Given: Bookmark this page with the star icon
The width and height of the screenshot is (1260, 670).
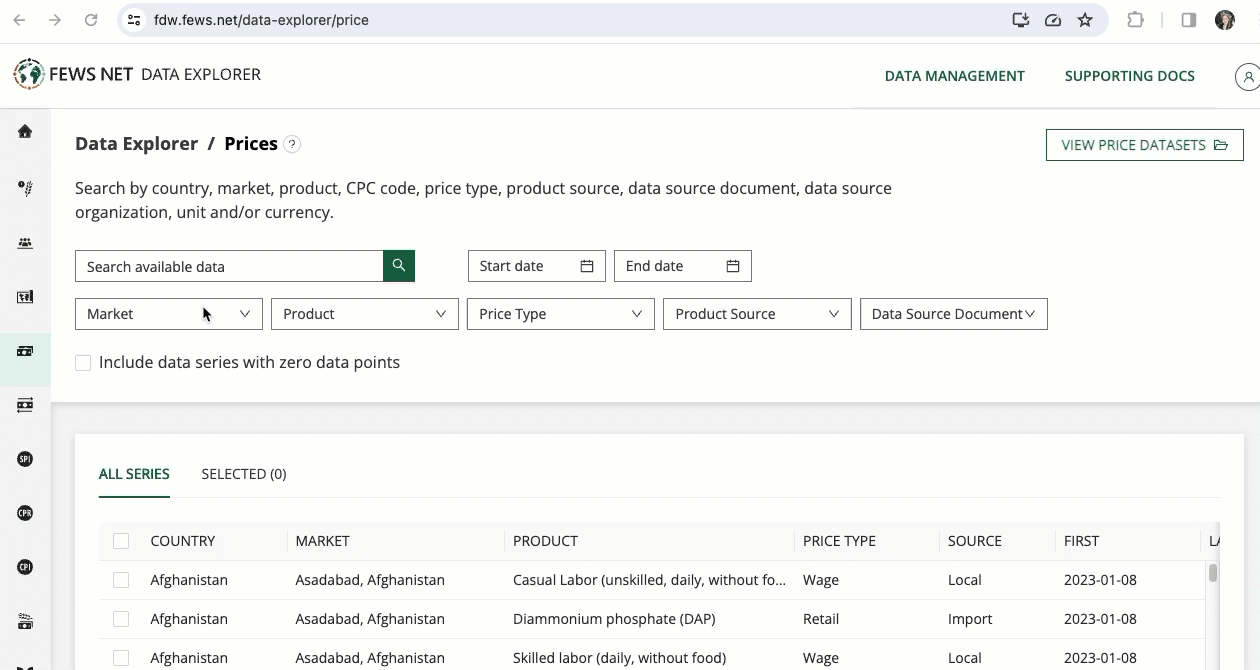Looking at the screenshot, I should click(x=1085, y=20).
